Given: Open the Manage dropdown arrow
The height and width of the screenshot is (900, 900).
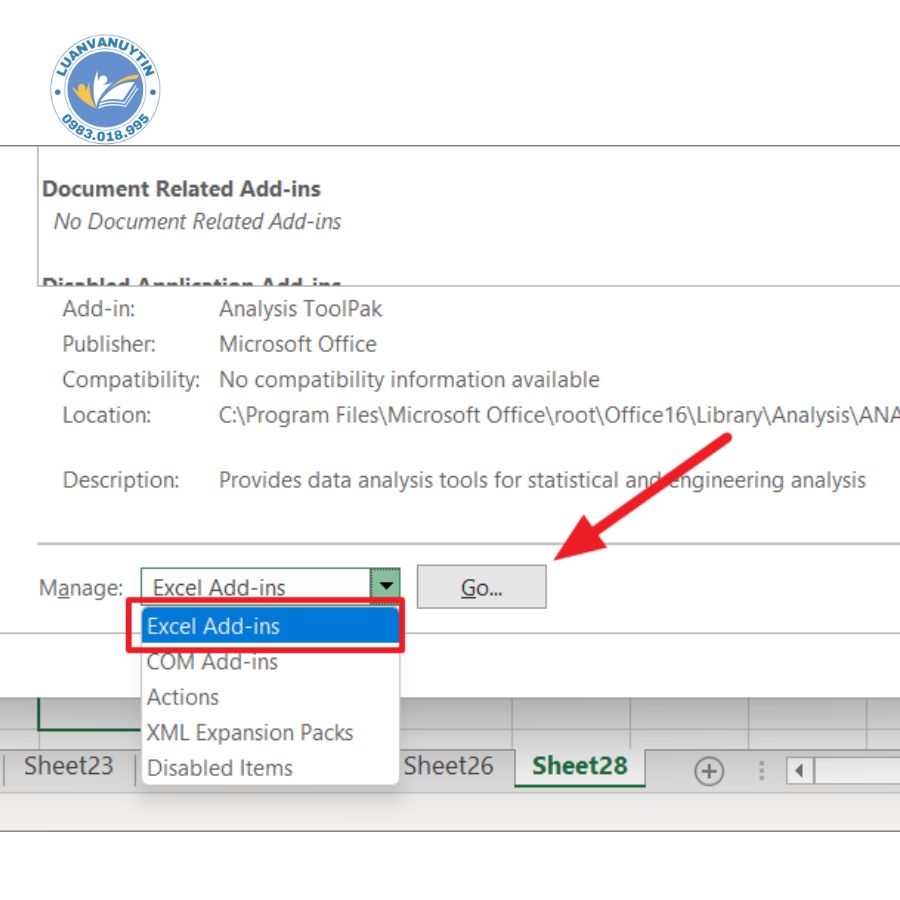Looking at the screenshot, I should [385, 587].
